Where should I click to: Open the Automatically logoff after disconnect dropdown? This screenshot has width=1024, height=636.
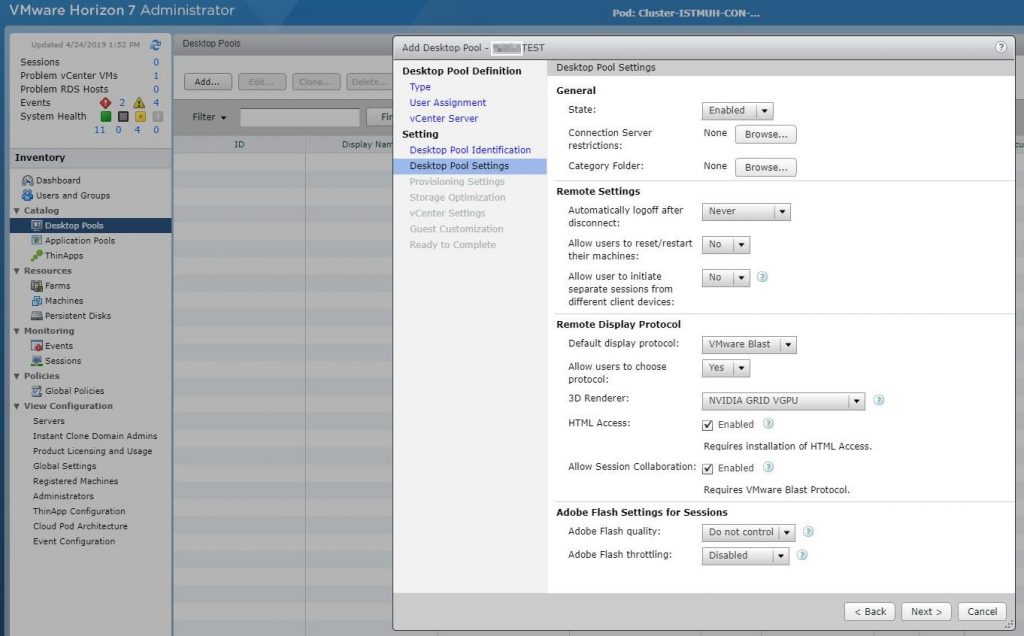746,212
